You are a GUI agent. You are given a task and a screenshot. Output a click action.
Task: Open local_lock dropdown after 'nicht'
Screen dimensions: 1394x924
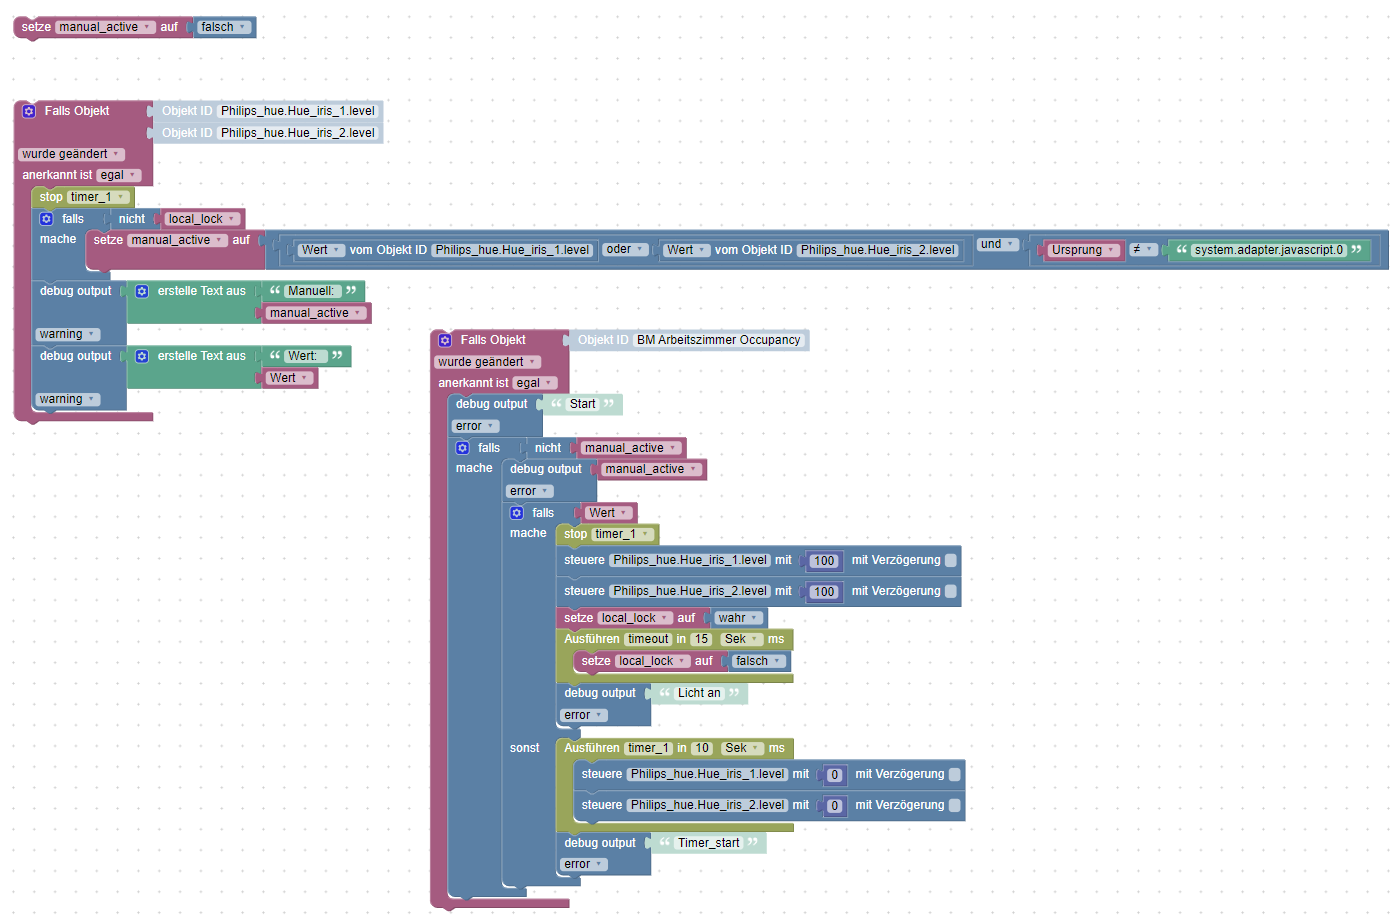click(203, 219)
